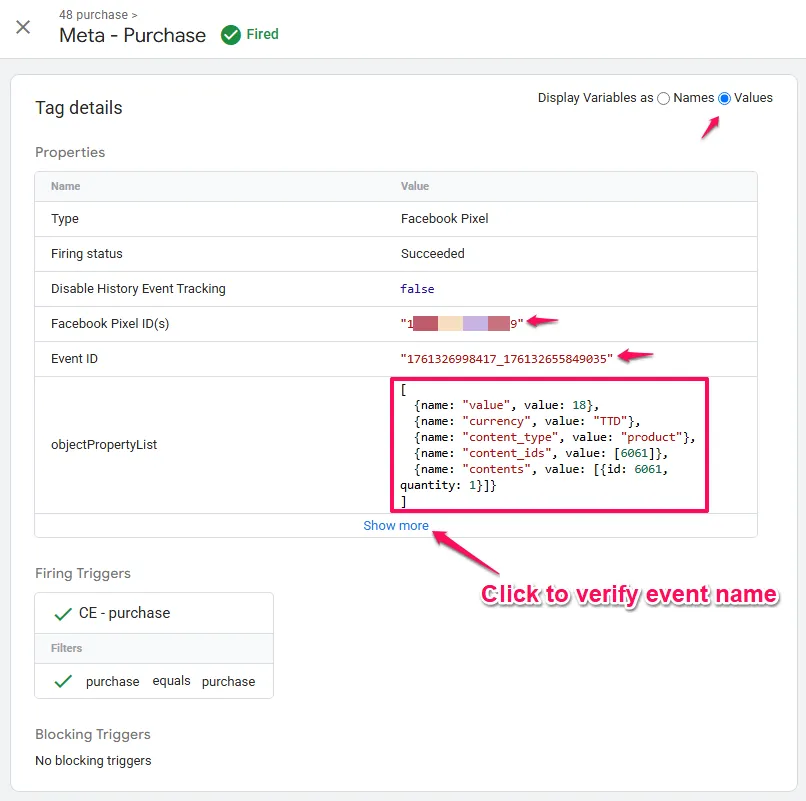Click the Filters header in trigger card
806x801 pixels.
[66, 648]
